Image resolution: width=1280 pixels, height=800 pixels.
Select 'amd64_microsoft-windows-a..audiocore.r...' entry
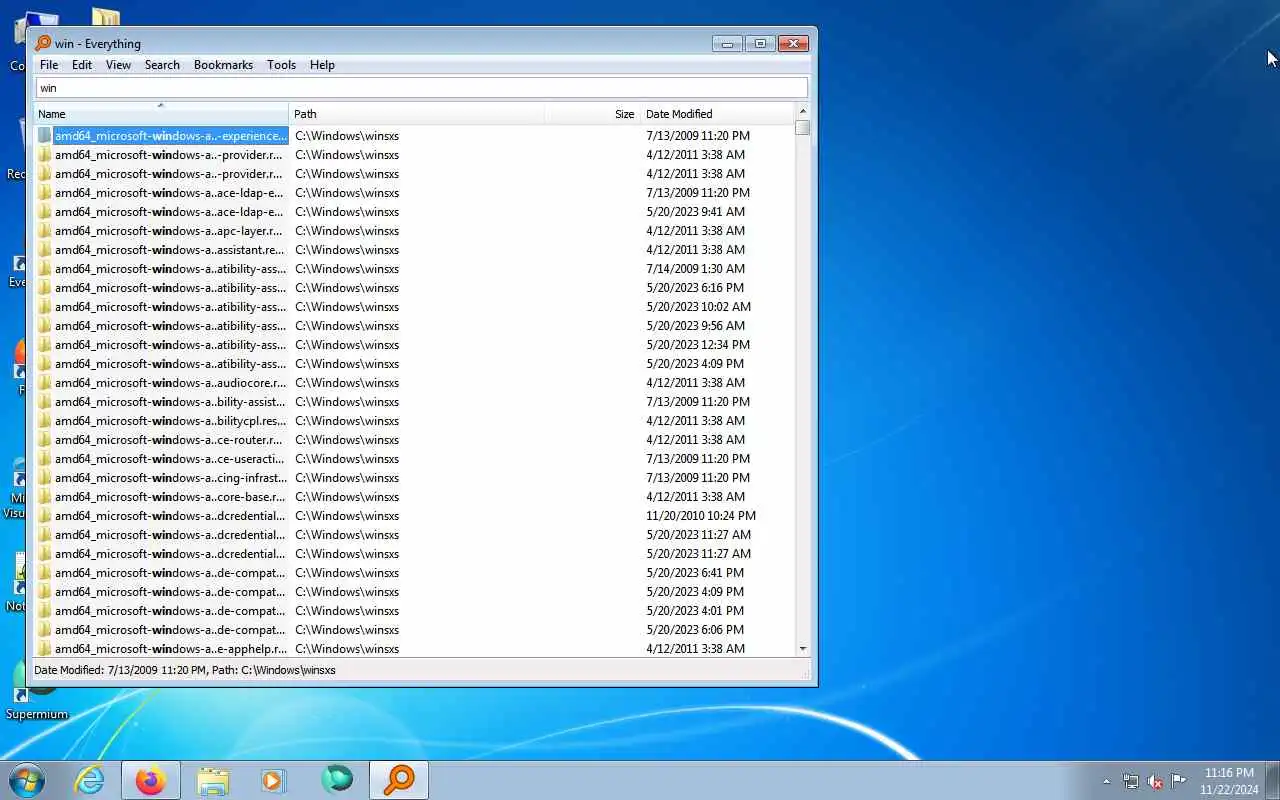pos(170,382)
